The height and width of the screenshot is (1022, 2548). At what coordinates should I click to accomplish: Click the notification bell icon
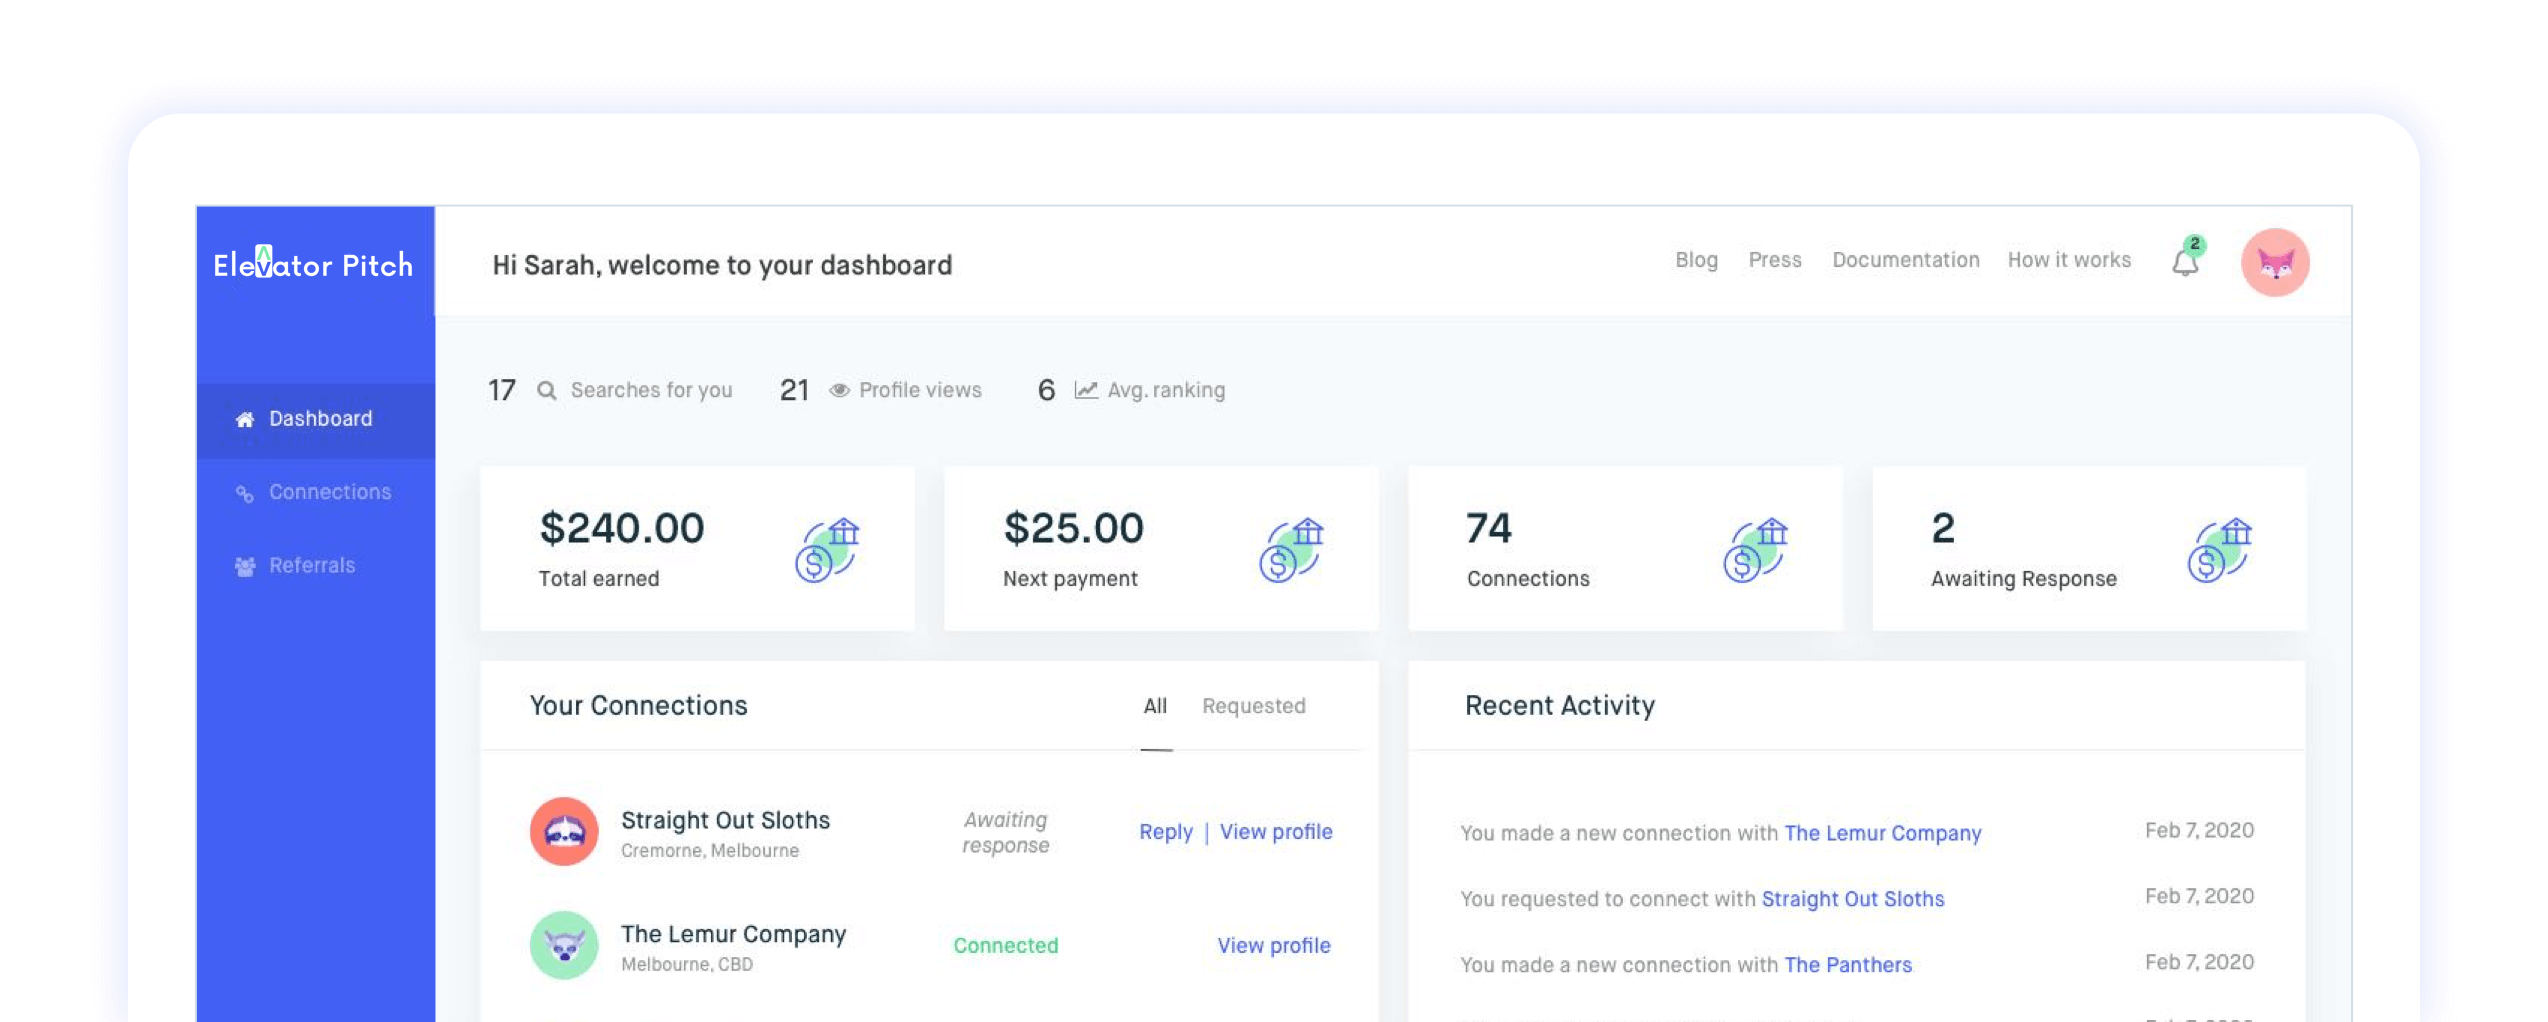click(x=2185, y=262)
